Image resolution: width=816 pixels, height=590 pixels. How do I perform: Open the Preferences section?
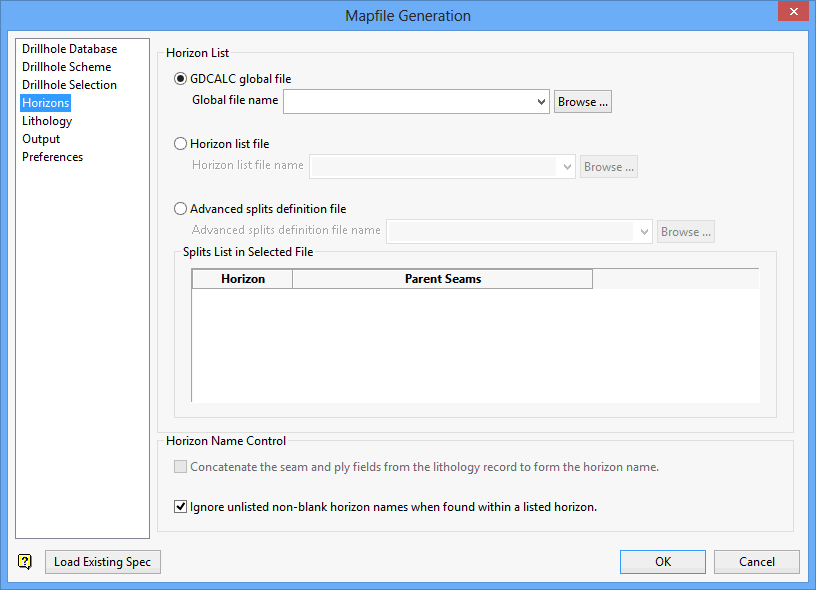[52, 157]
